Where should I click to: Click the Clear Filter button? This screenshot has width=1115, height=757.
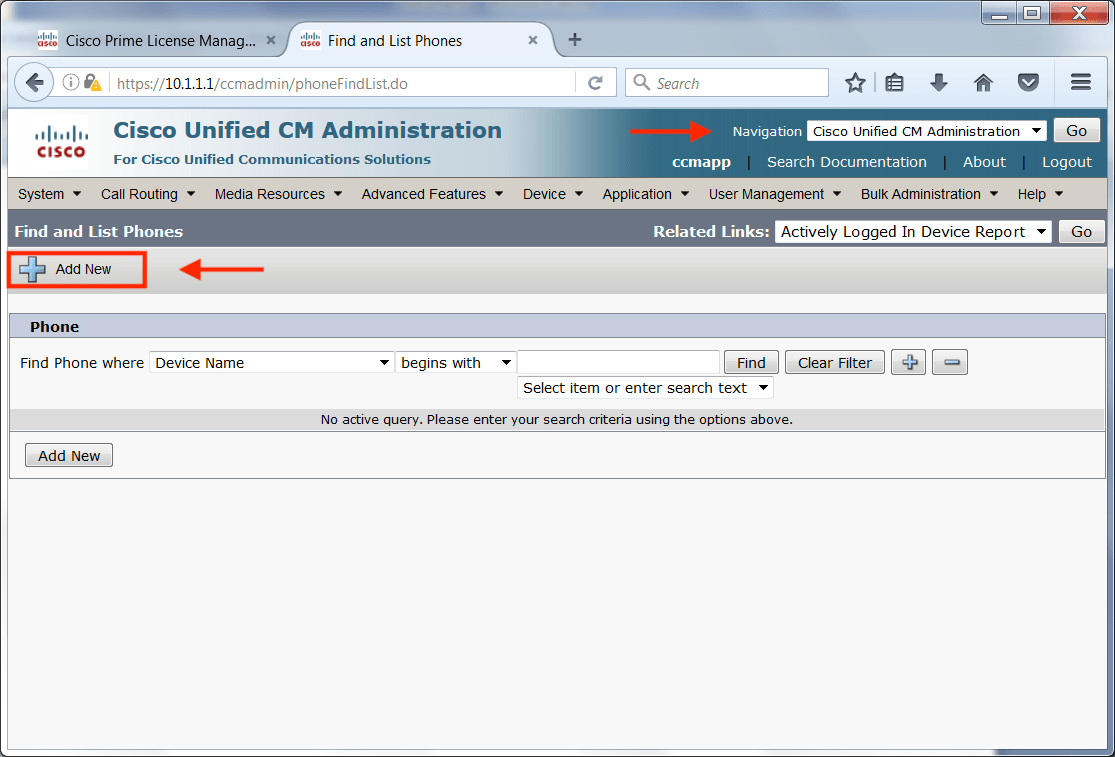(834, 363)
